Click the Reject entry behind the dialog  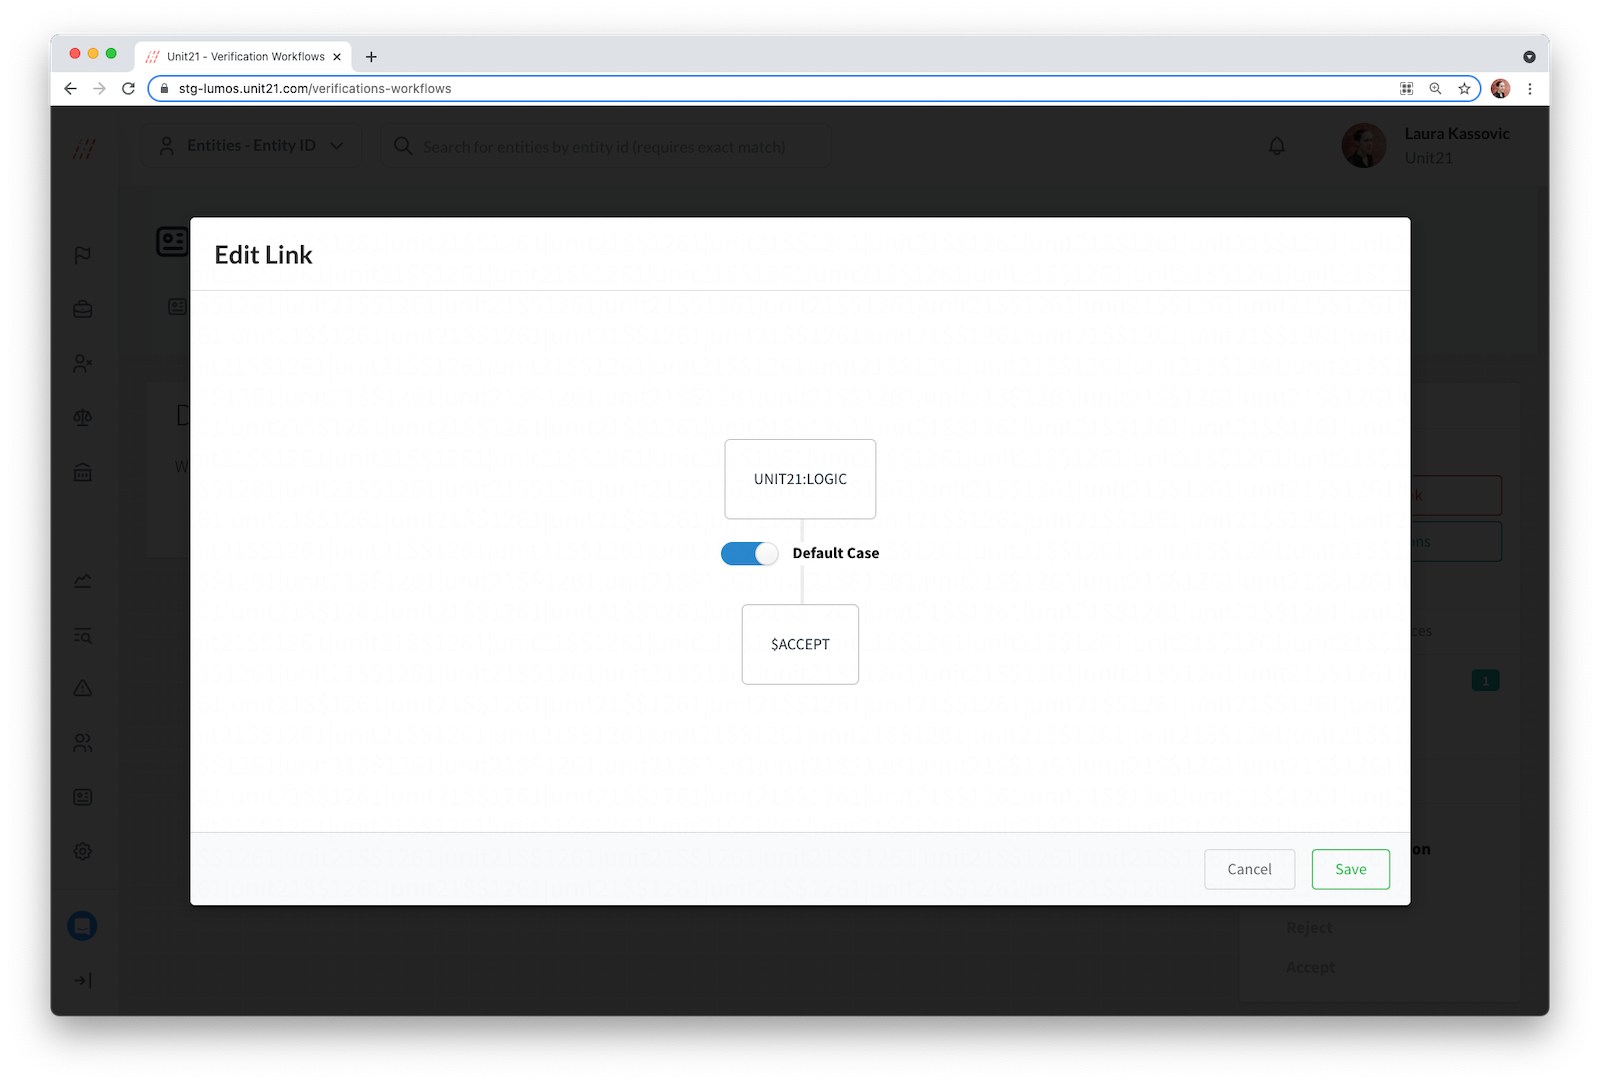[x=1309, y=928]
